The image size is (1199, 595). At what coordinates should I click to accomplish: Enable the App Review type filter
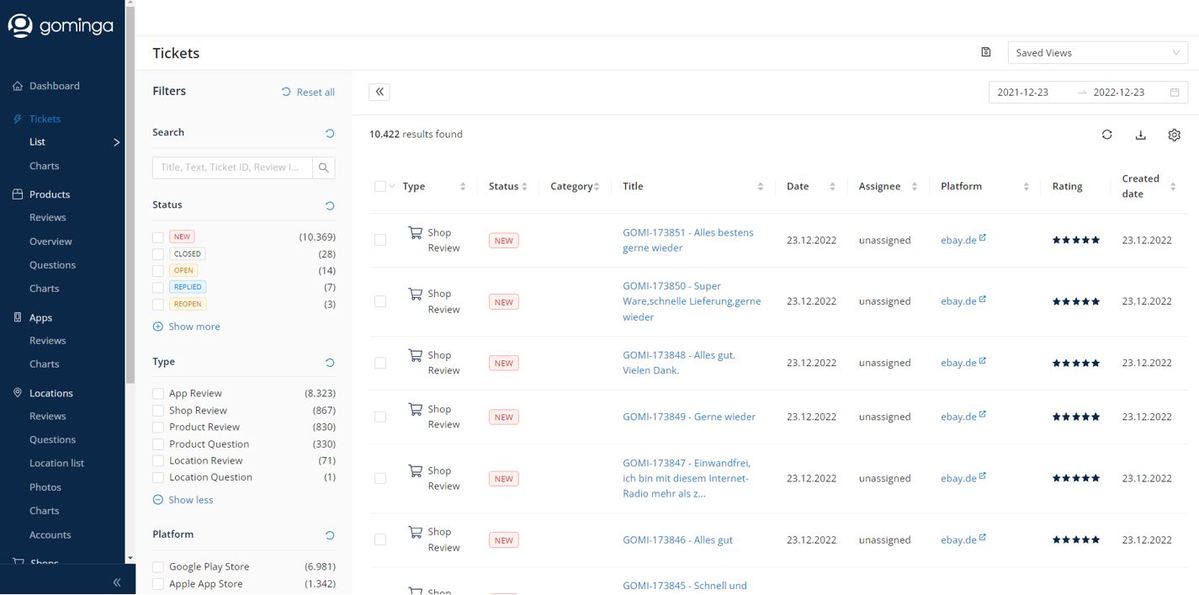[158, 394]
